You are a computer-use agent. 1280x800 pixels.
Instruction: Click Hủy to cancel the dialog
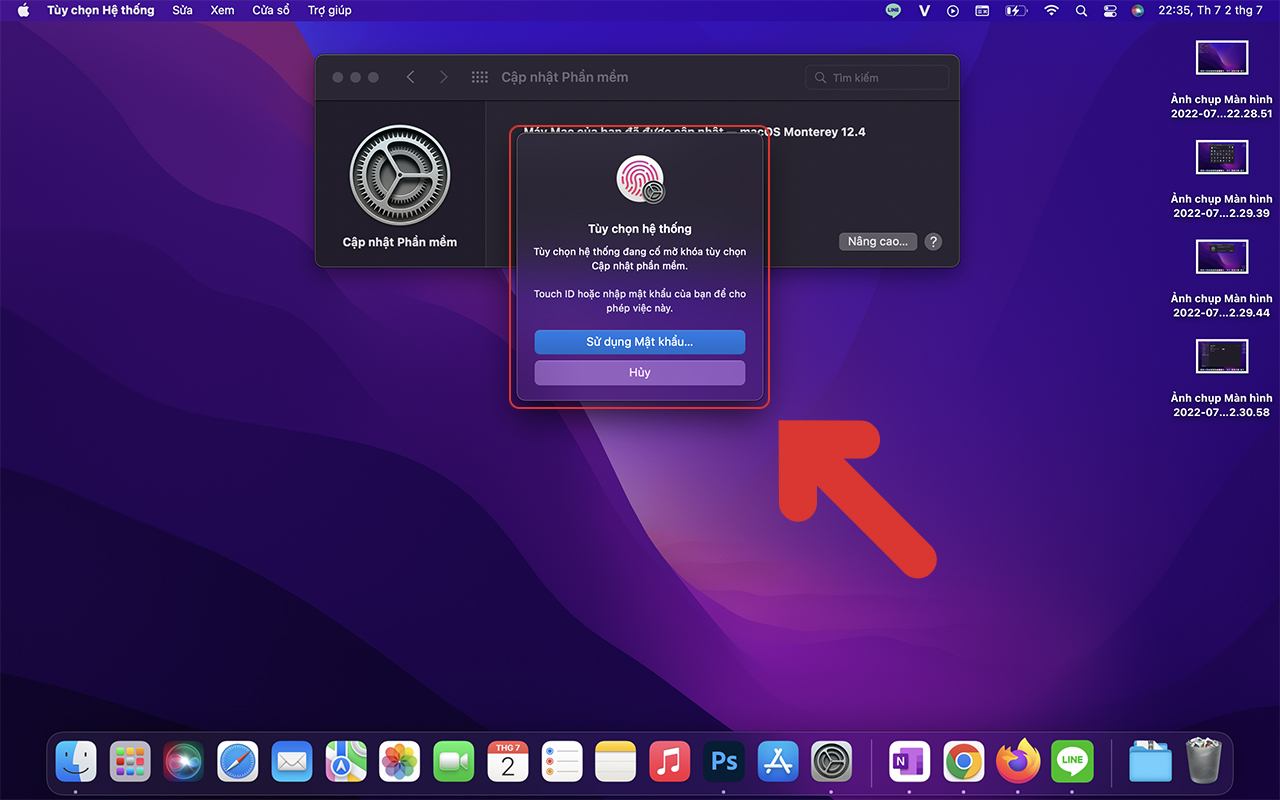click(640, 372)
